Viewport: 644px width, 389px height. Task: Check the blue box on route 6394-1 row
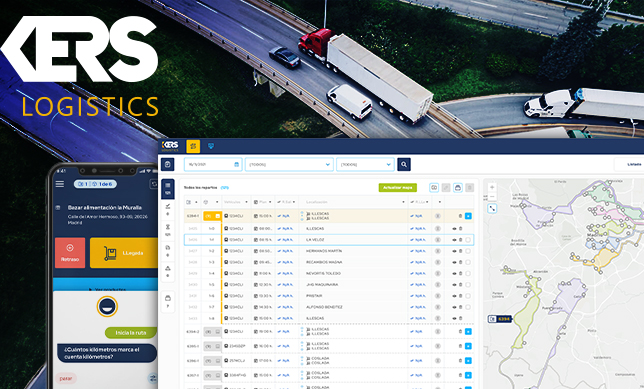click(468, 216)
